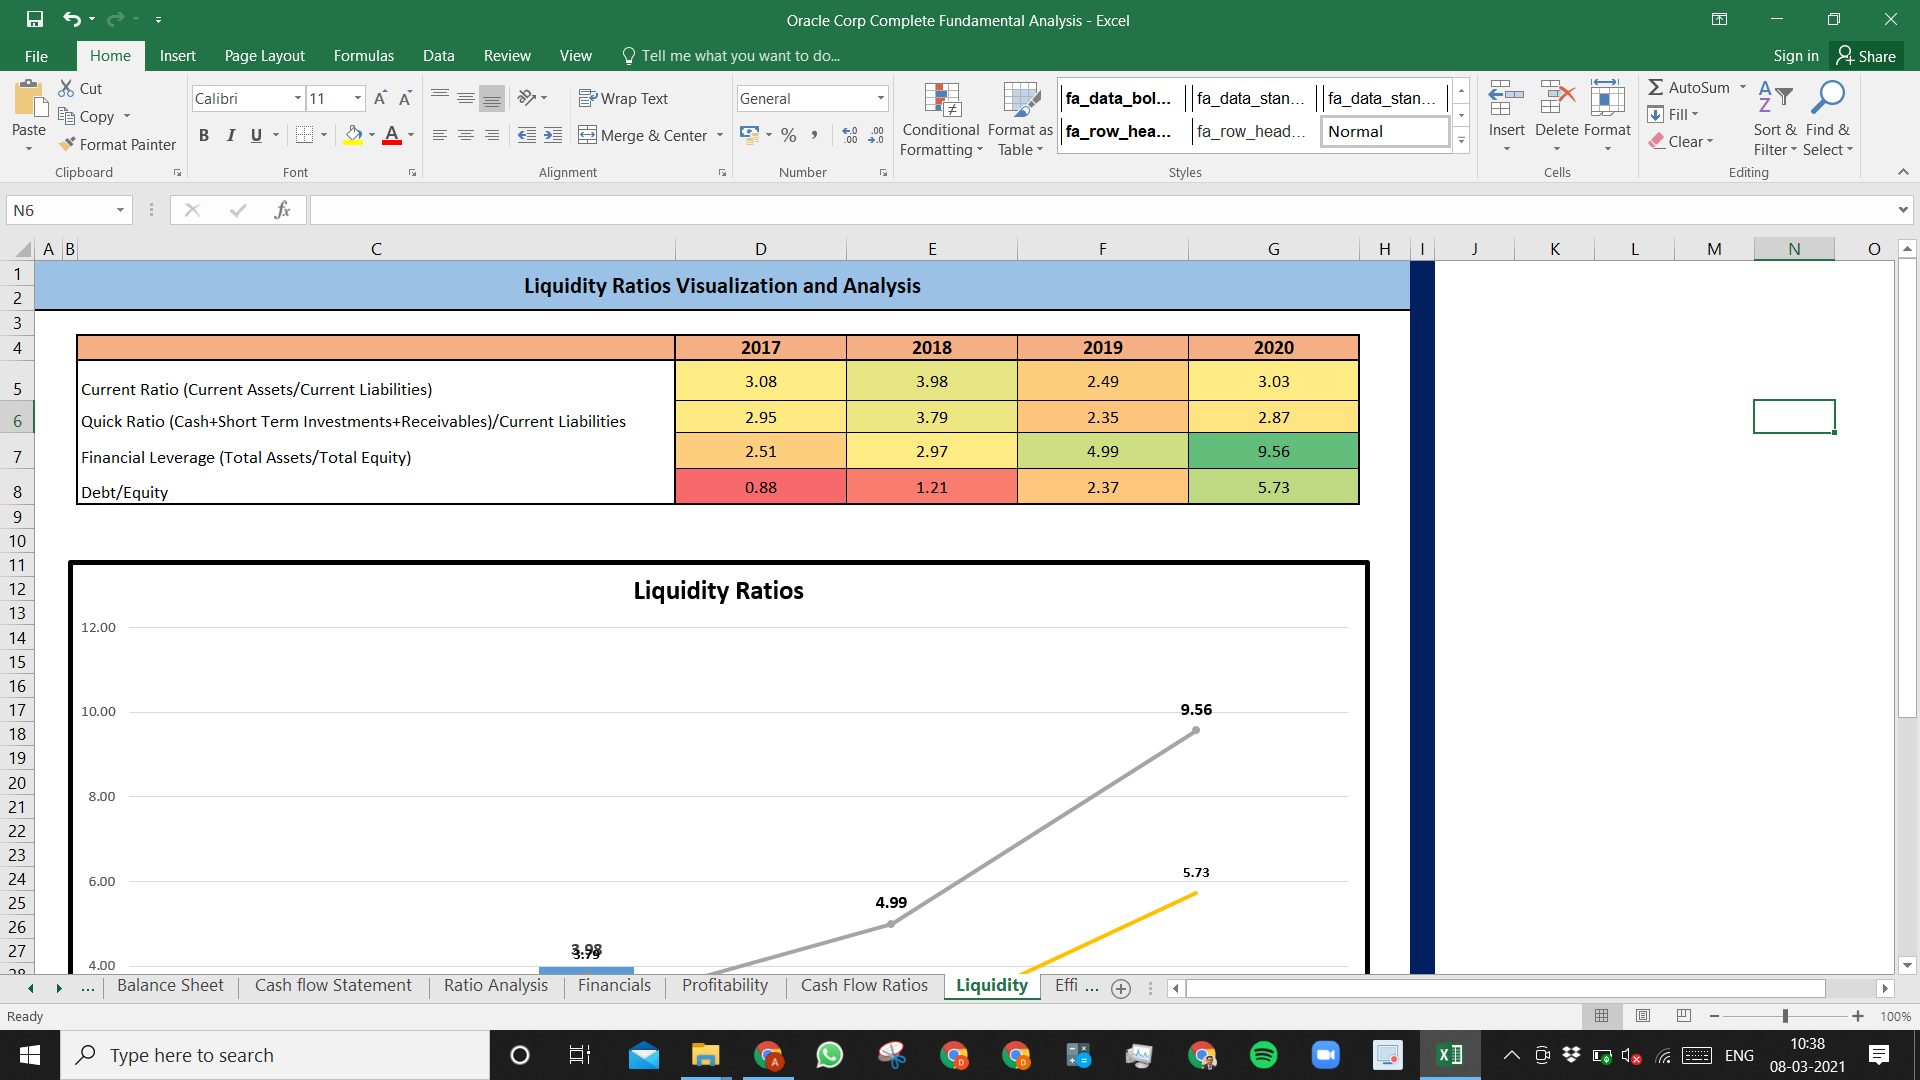Image resolution: width=1920 pixels, height=1080 pixels.
Task: Click the Merge & Center icon
Action: click(587, 135)
